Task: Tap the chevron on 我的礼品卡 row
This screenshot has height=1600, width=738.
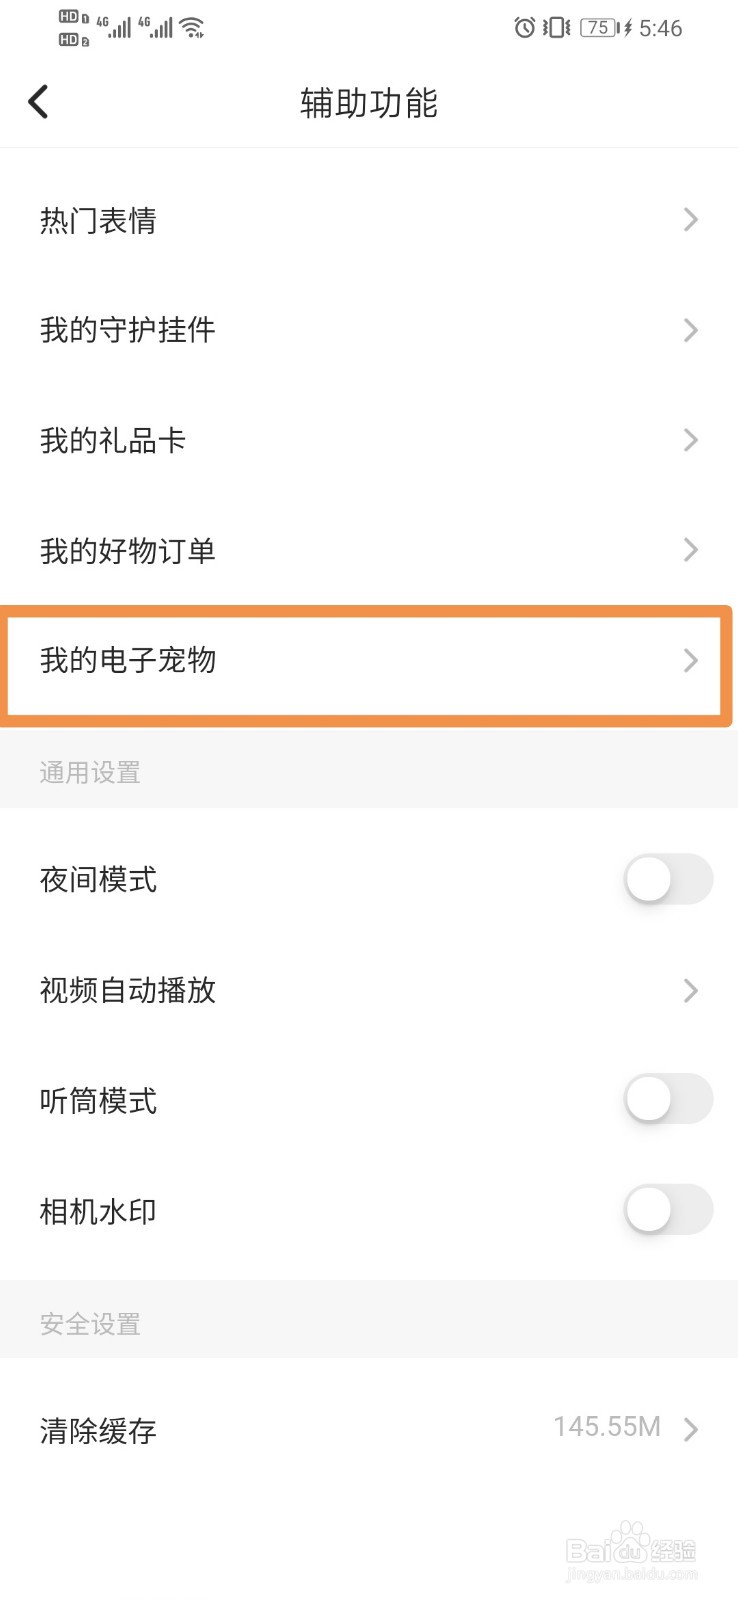Action: (690, 440)
